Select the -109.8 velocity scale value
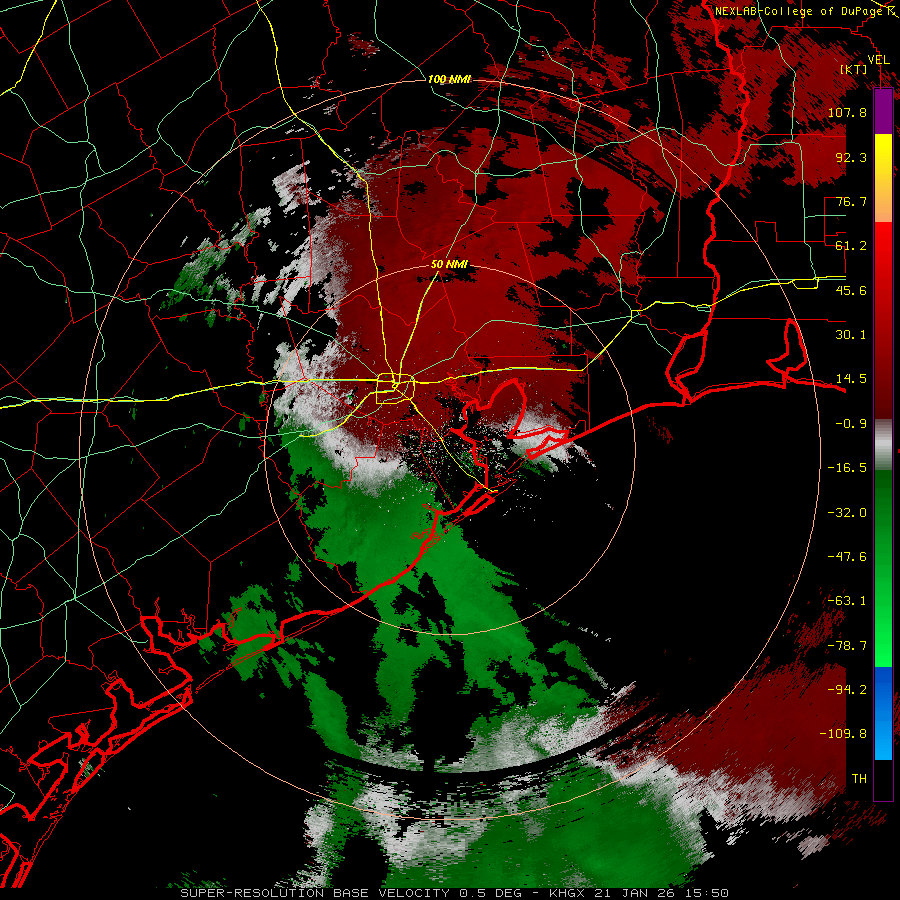This screenshot has height=900, width=900. pyautogui.click(x=843, y=734)
